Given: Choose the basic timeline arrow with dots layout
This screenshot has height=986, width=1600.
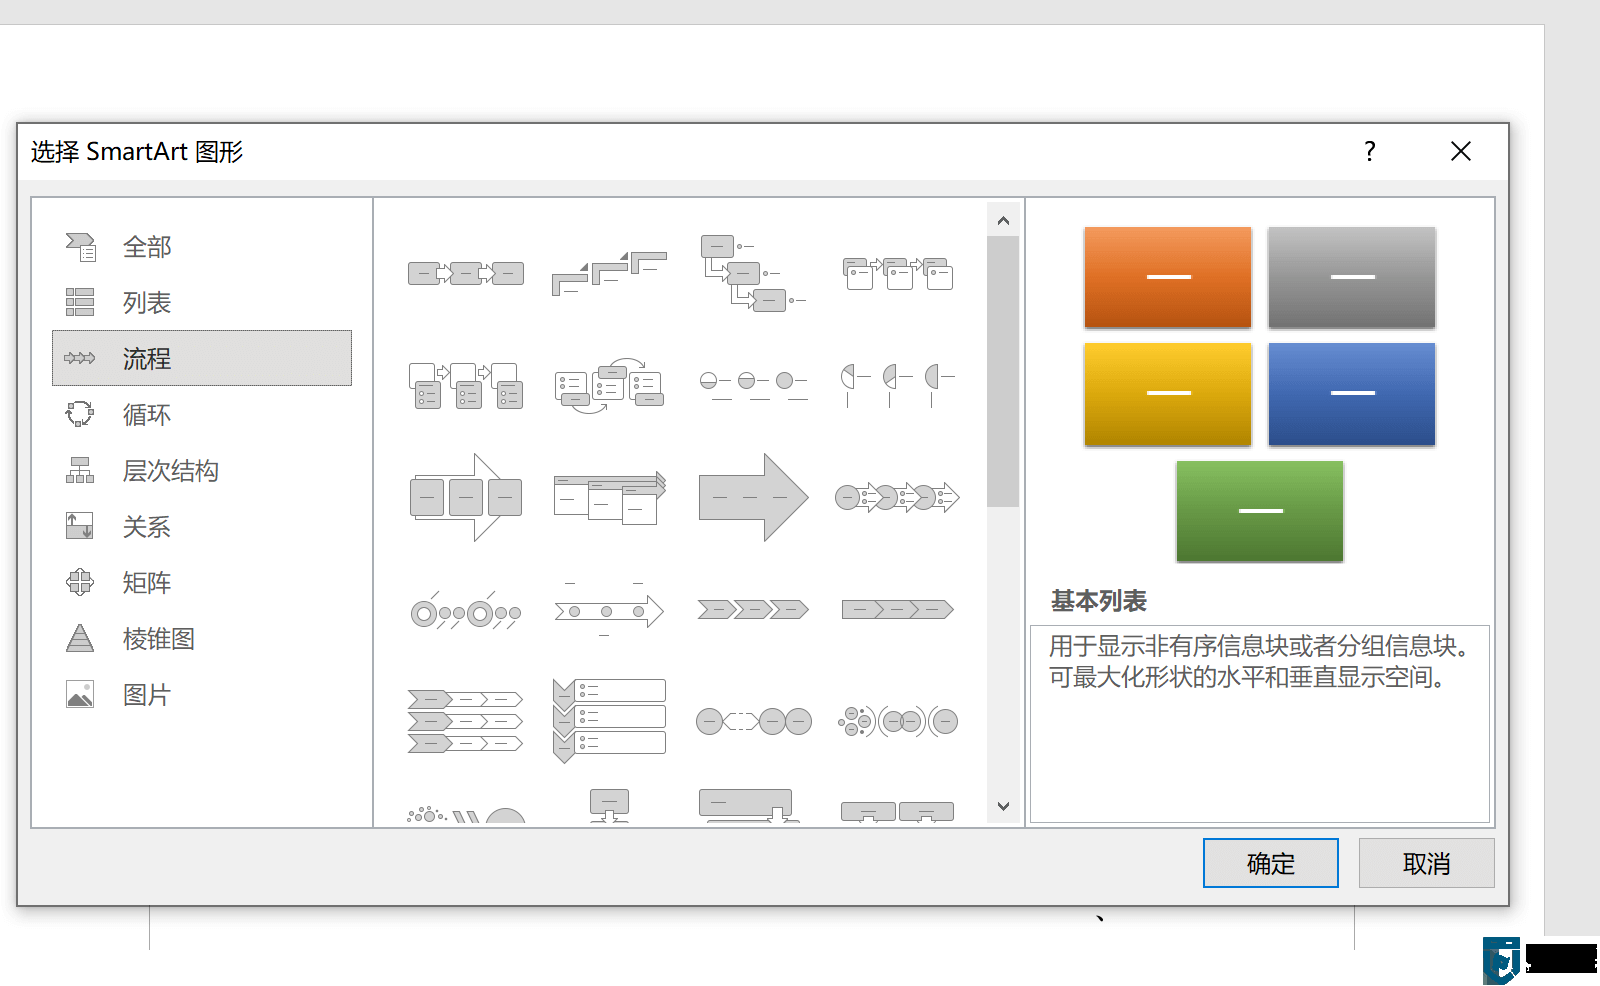Looking at the screenshot, I should point(609,609).
